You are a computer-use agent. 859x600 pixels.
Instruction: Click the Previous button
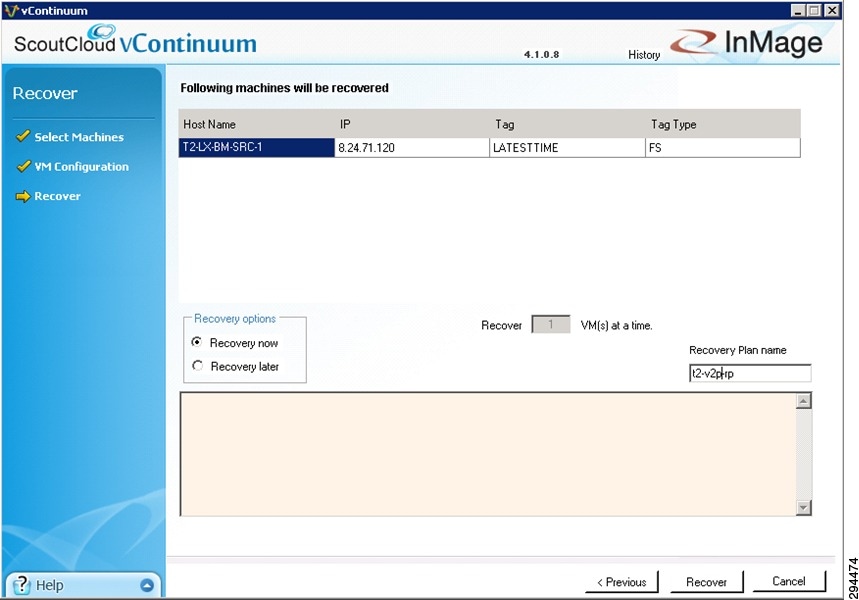[x=622, y=582]
